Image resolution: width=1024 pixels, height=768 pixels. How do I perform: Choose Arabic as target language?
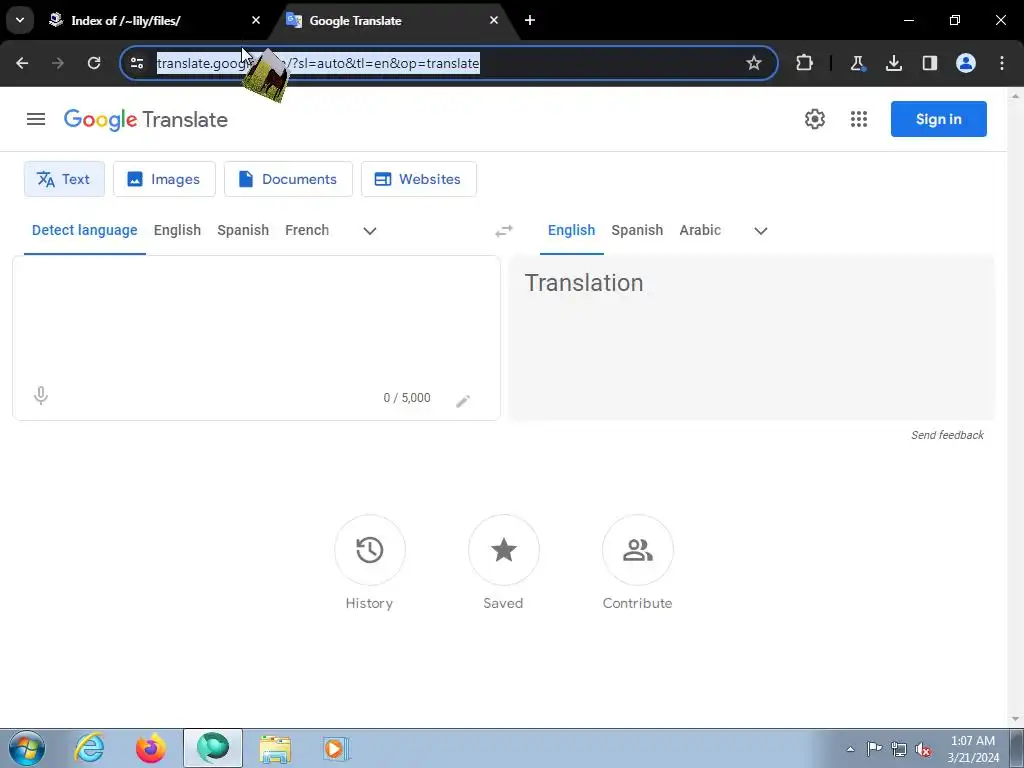click(700, 230)
